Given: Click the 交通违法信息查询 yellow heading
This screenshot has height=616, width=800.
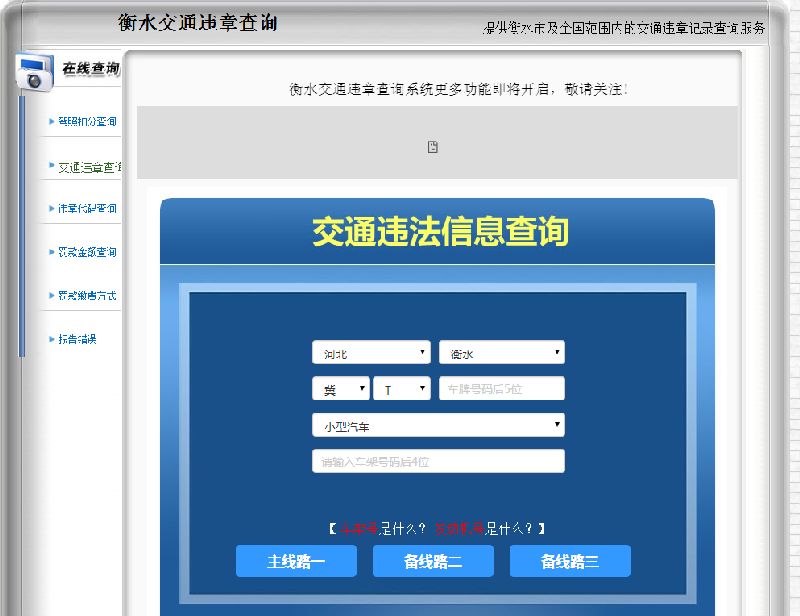Looking at the screenshot, I should (x=440, y=231).
